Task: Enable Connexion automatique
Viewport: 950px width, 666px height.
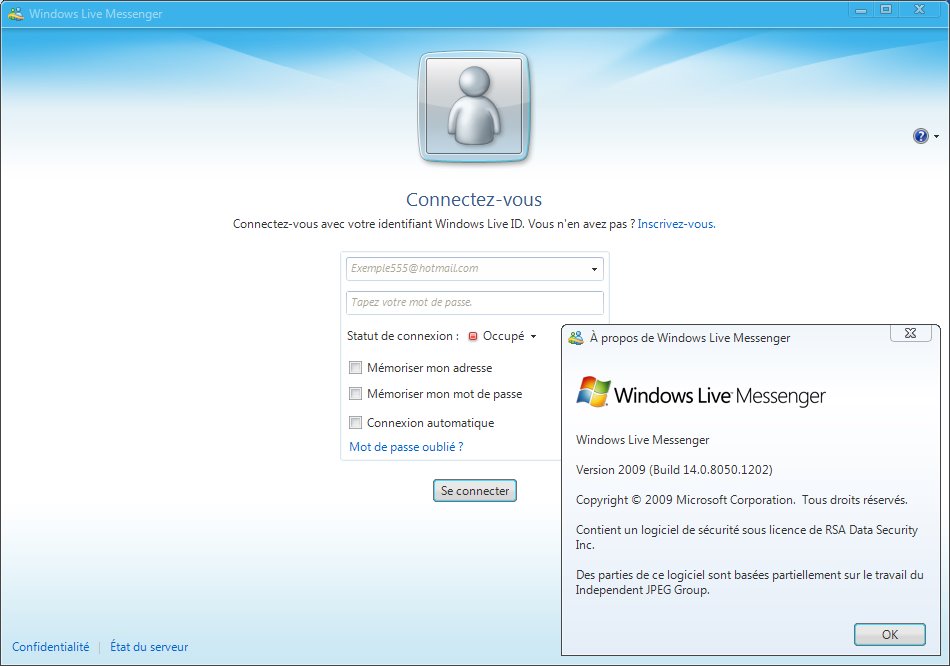Action: click(355, 422)
